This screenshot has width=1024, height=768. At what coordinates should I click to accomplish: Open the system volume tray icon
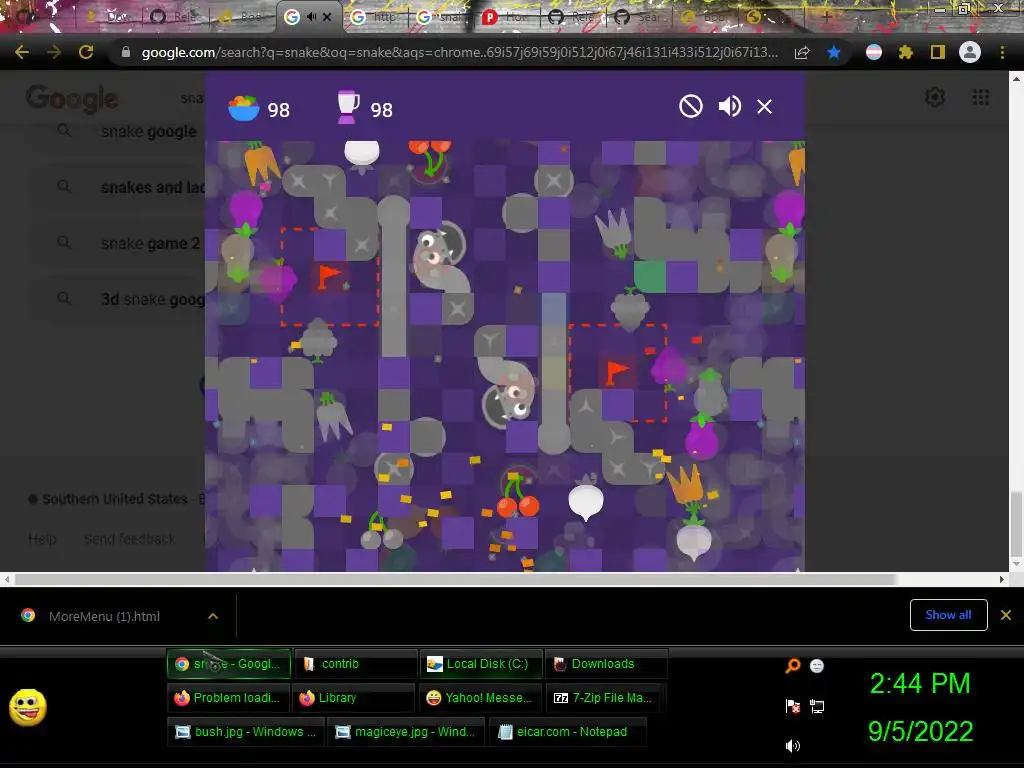tap(792, 746)
